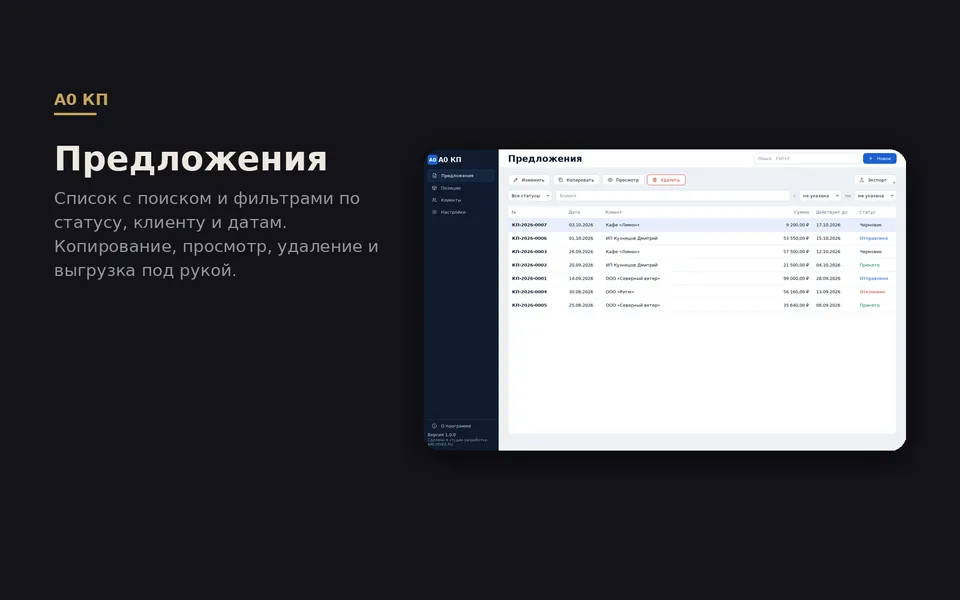This screenshot has width=960, height=600.
Task: Sort by the Сумма column header
Action: (801, 212)
